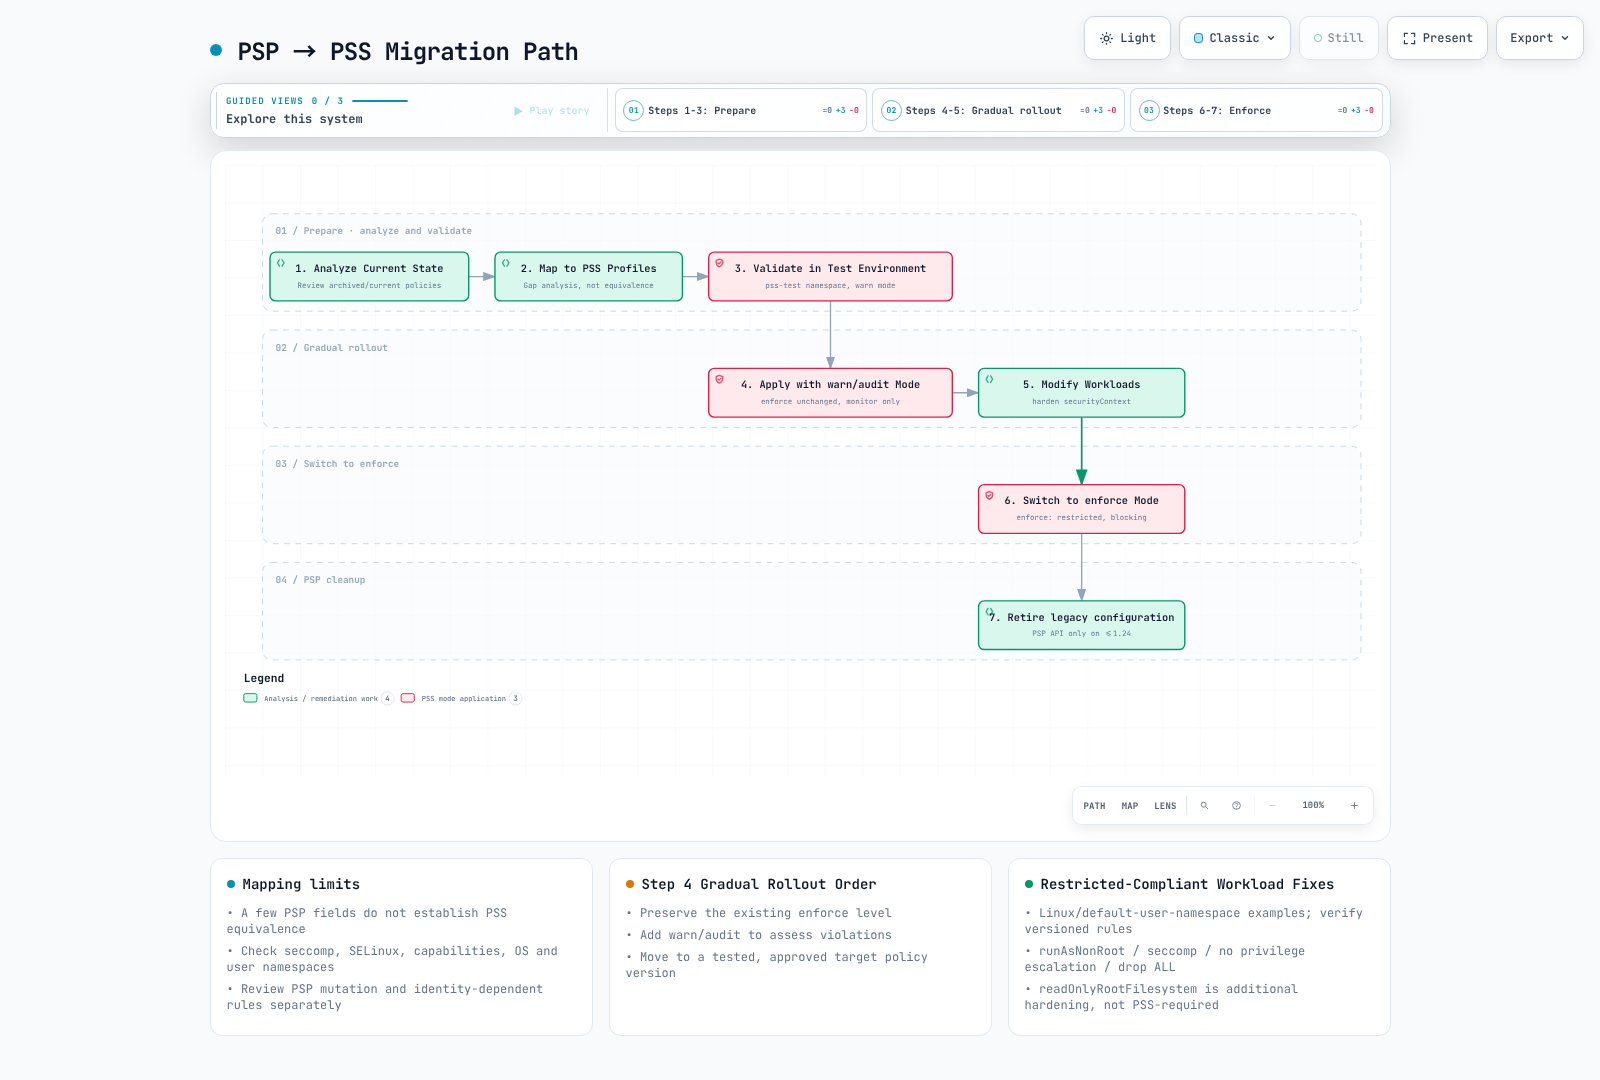
Task: Click the code icon on Modify Workloads
Action: coord(989,379)
